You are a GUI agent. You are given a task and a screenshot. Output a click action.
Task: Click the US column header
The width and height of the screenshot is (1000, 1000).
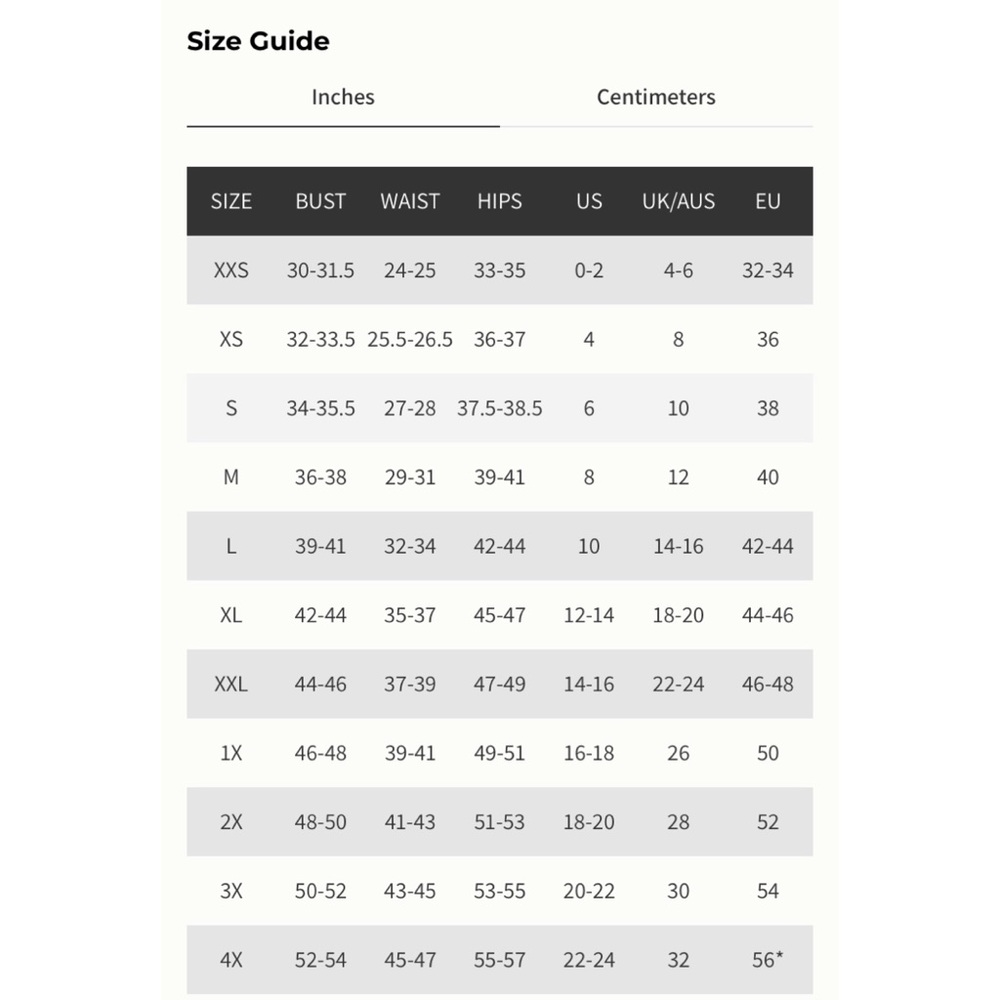coord(589,201)
